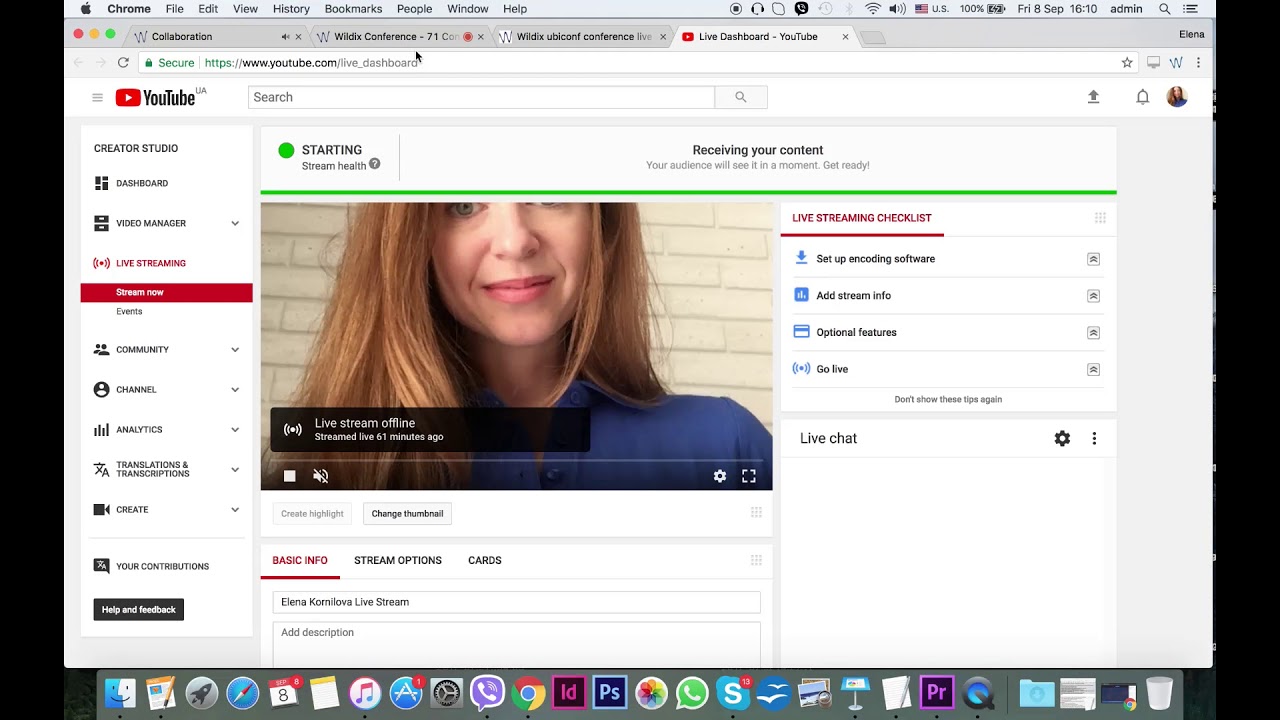Open the History menu in menu bar
The height and width of the screenshot is (720, 1280).
[291, 9]
